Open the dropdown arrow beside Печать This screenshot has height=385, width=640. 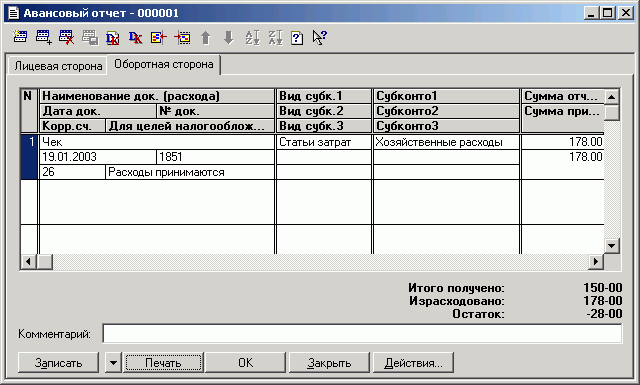coord(113,363)
